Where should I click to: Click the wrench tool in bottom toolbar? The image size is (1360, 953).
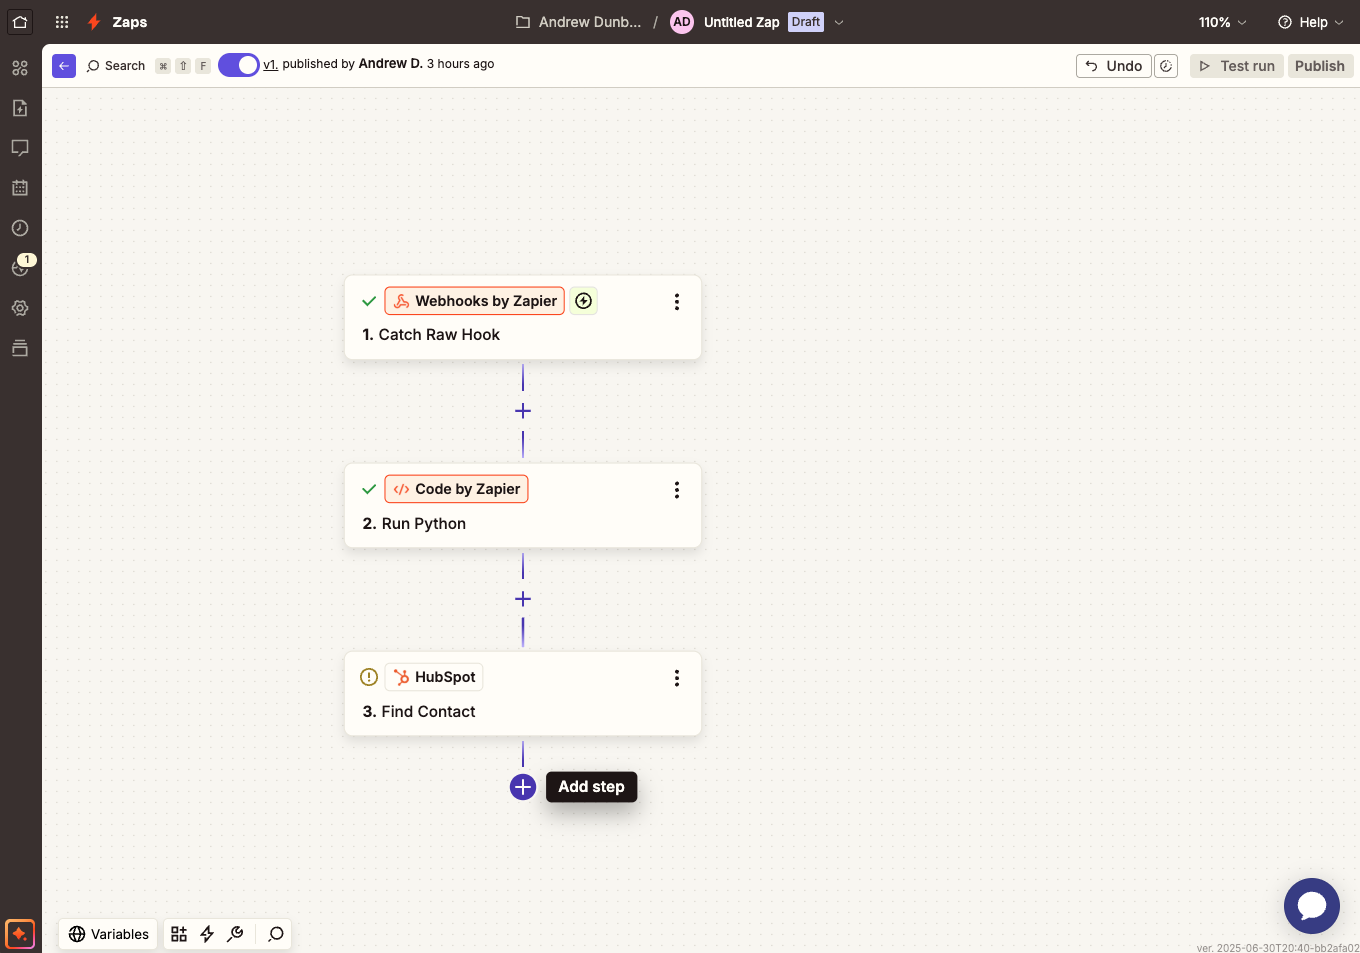tap(235, 934)
